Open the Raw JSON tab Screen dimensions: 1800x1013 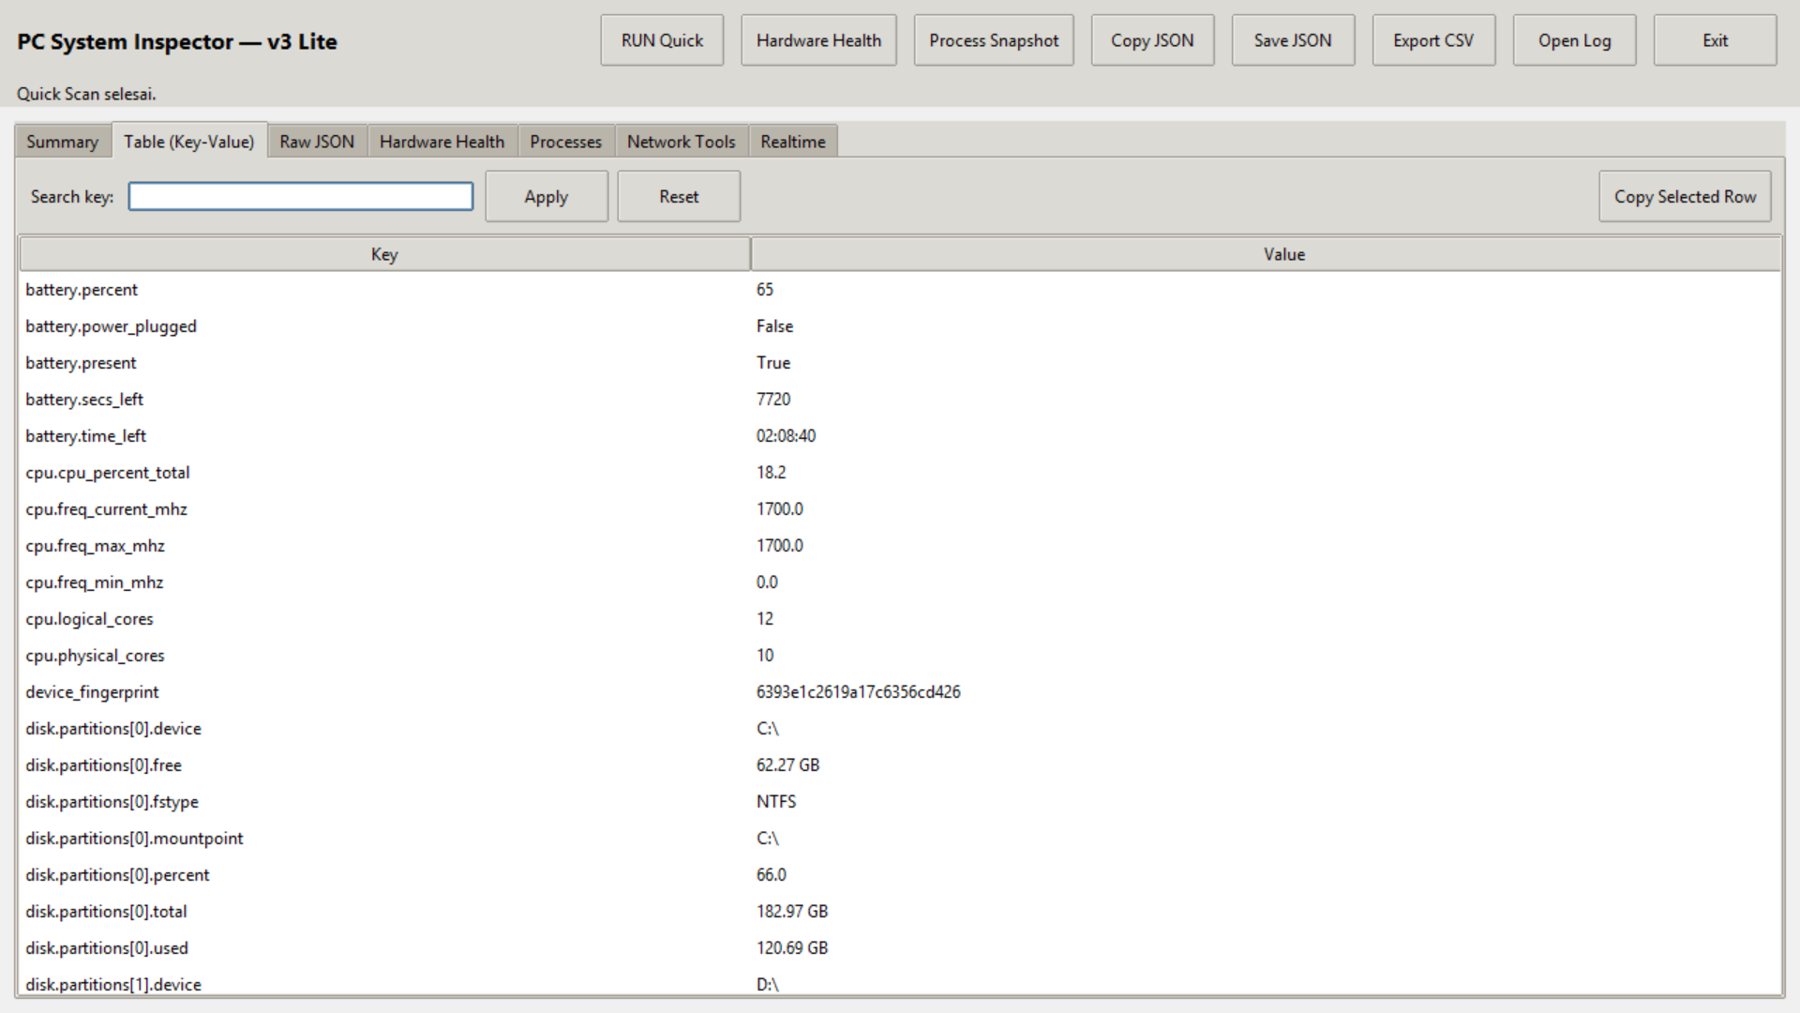point(316,141)
